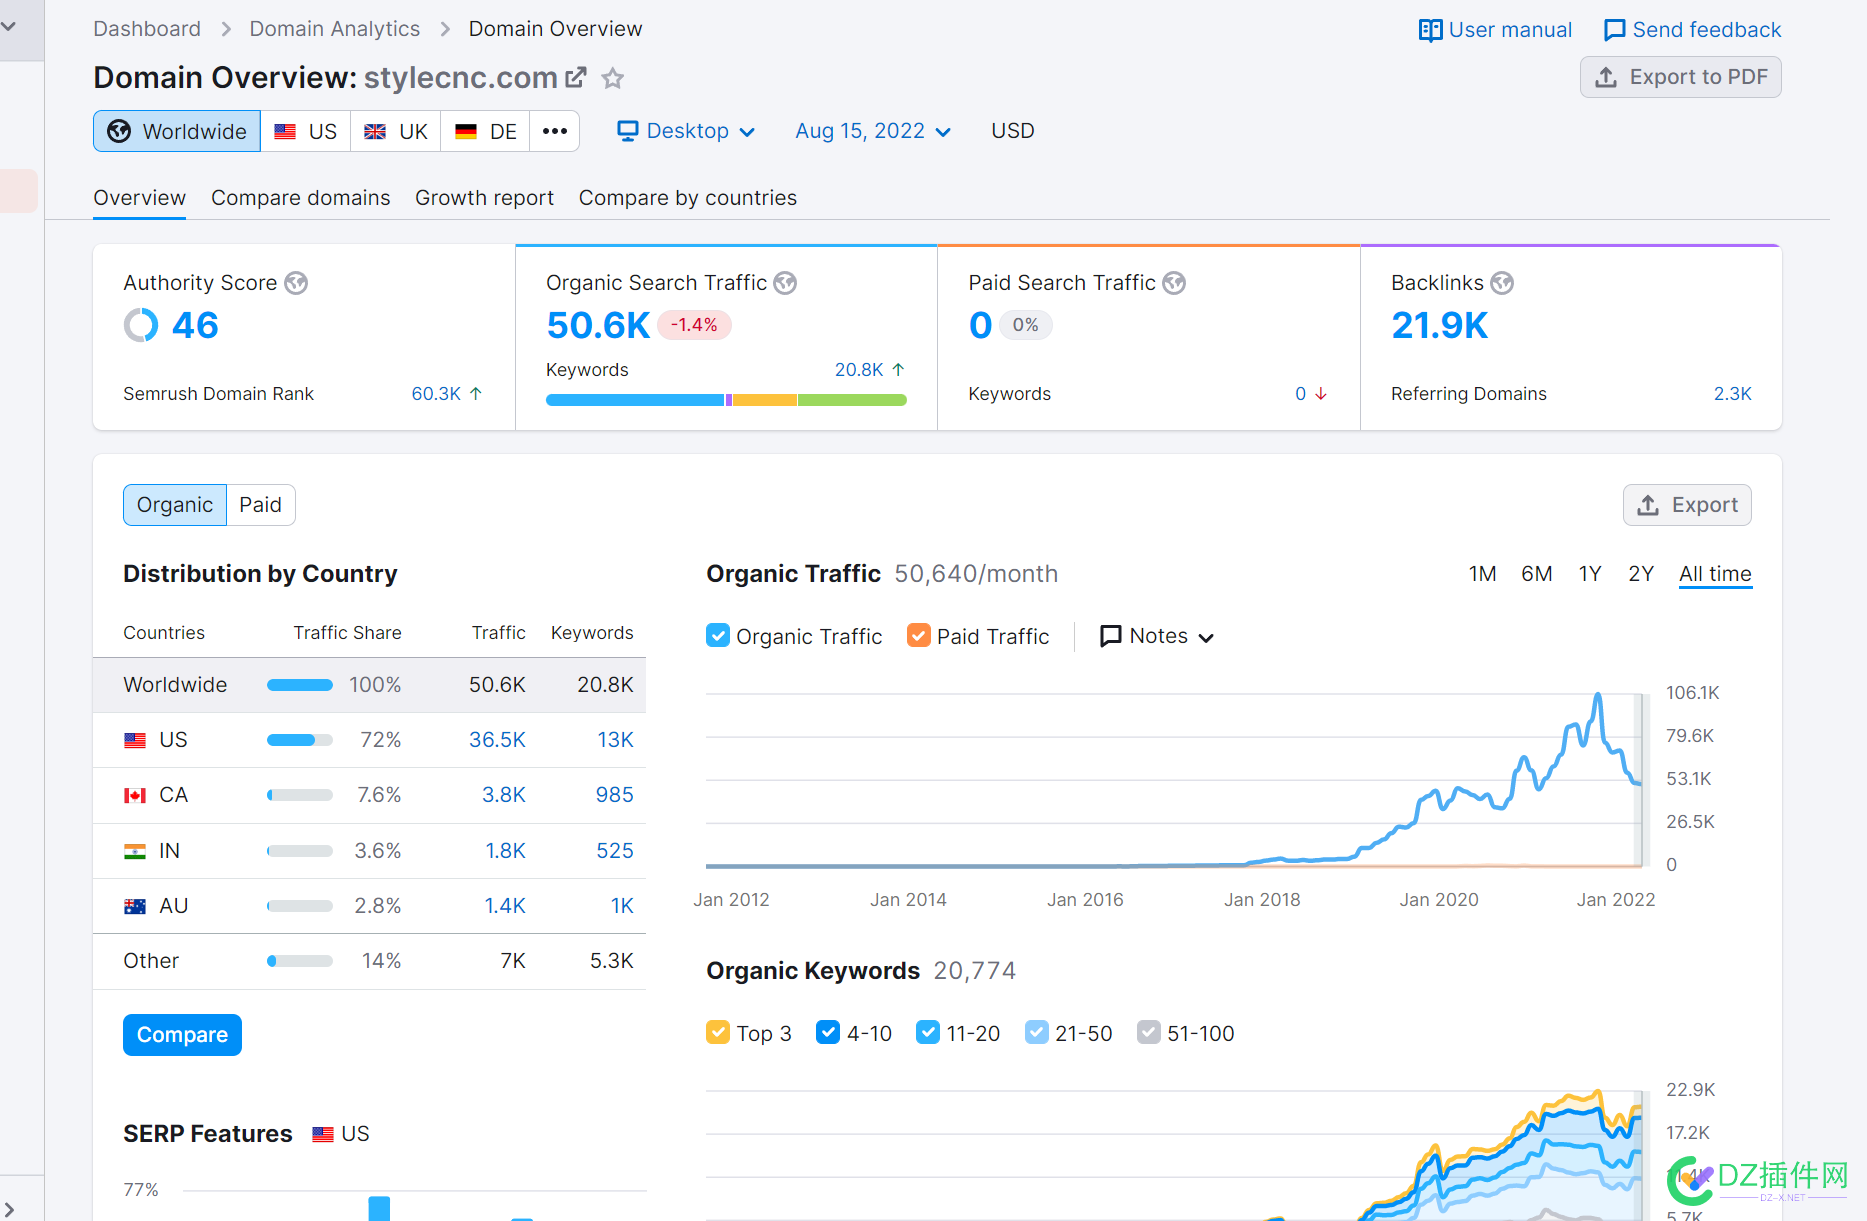This screenshot has height=1221, width=1867.
Task: Uncheck the 51-100 keywords checkbox
Action: [x=1149, y=1032]
